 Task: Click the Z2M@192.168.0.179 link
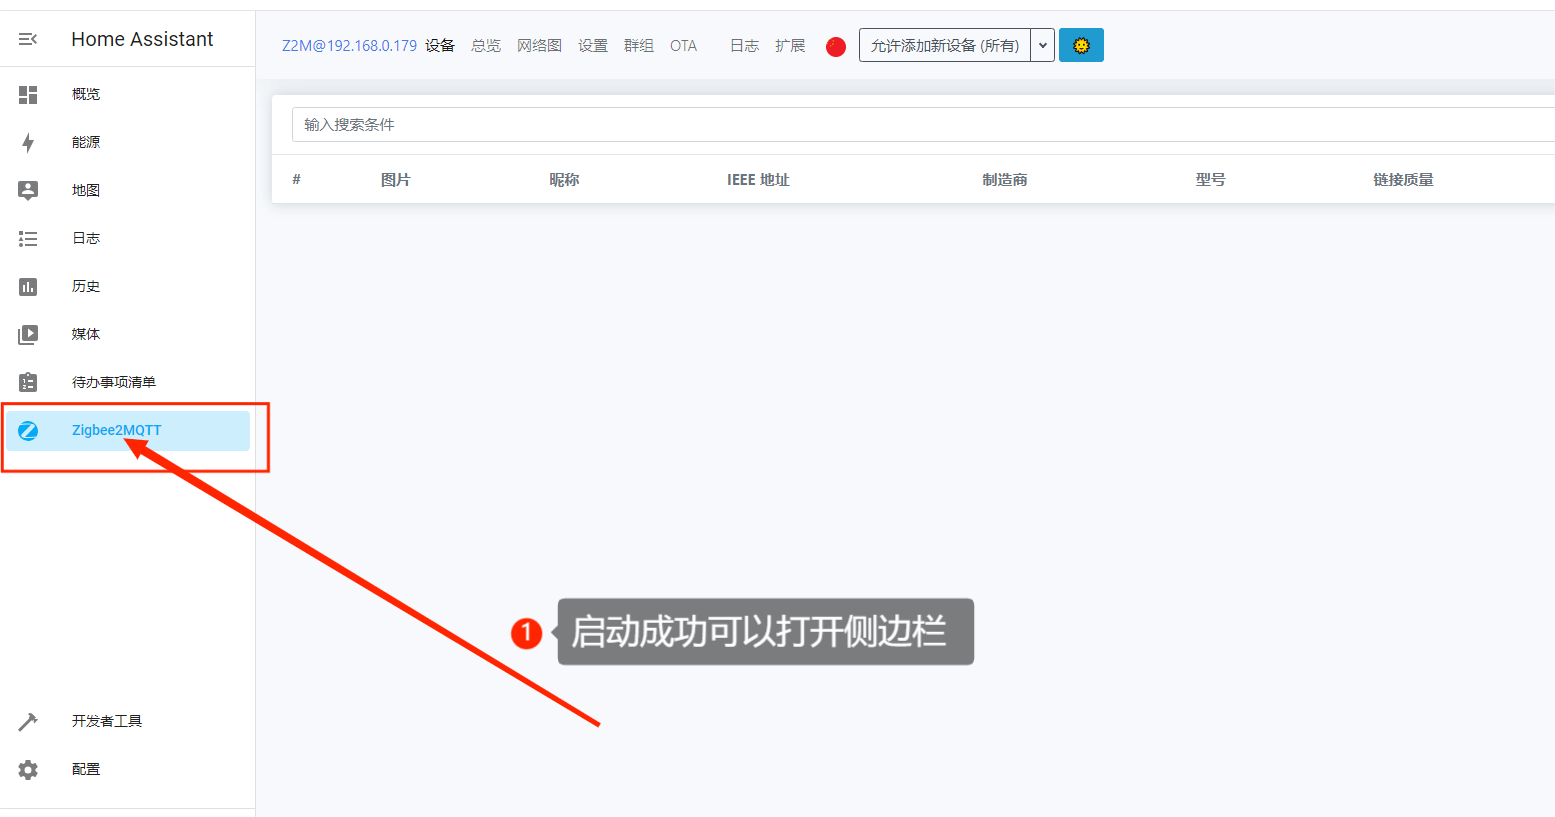[x=349, y=46]
